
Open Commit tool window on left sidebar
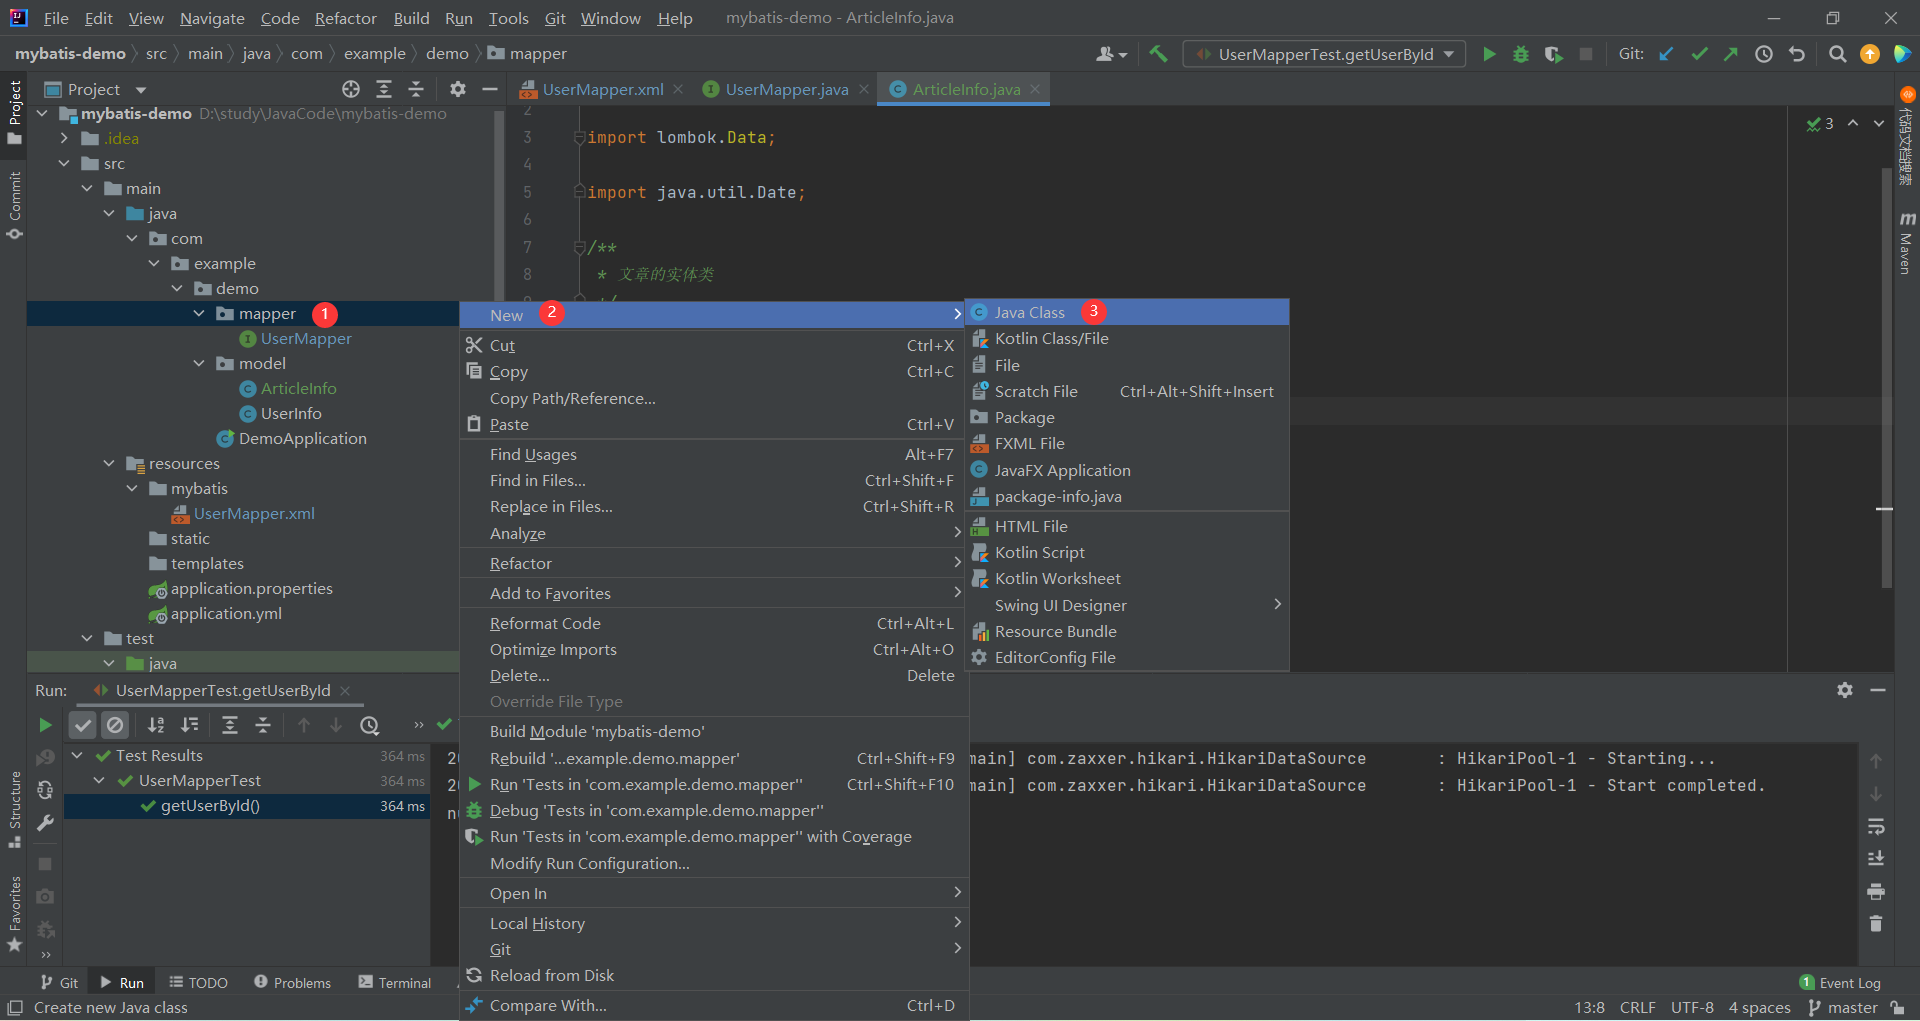[14, 205]
